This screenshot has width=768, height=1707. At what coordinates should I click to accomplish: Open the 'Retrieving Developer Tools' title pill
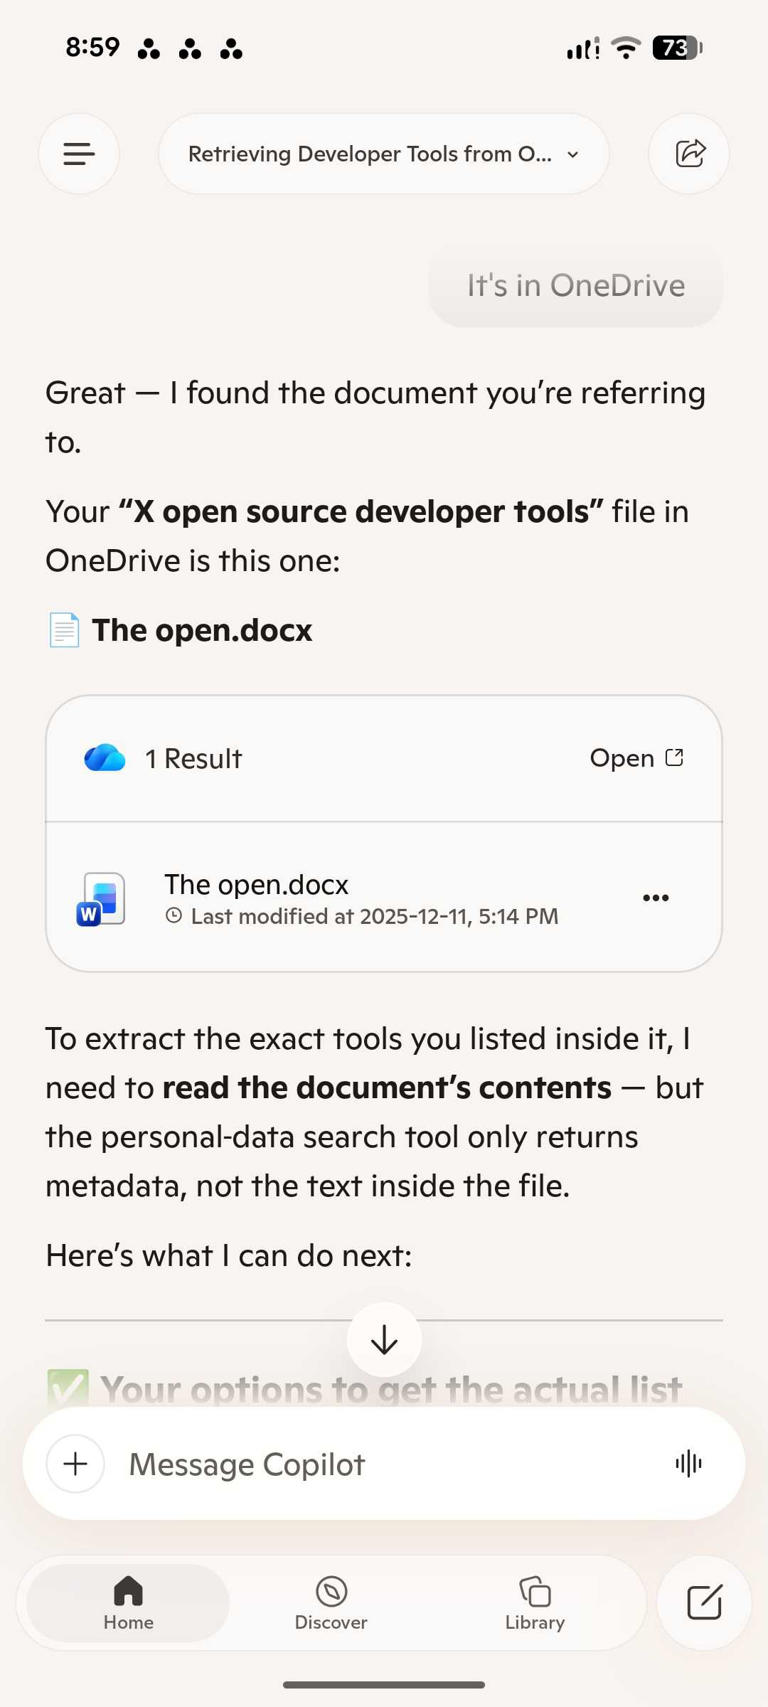point(370,154)
